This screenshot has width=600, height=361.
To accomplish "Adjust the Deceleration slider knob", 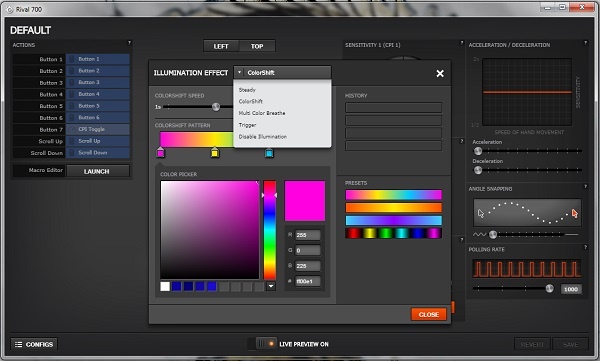I will pos(478,170).
